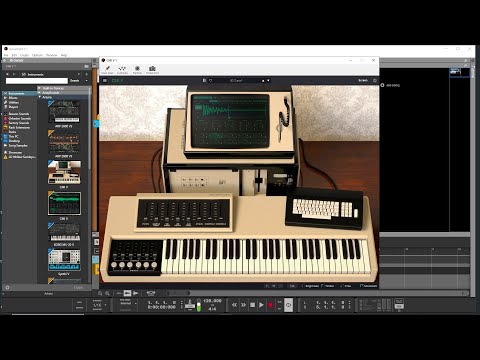Click the light pen on CMI monitor

coord(281,132)
